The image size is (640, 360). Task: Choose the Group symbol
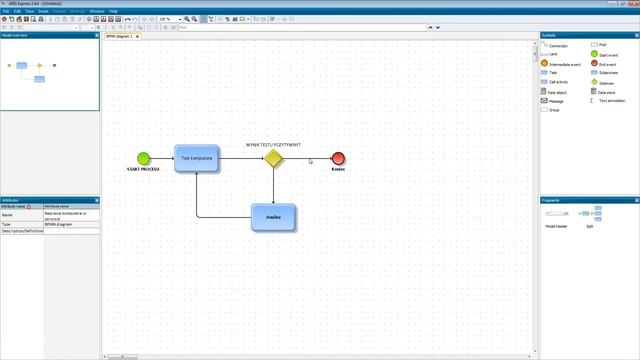click(x=550, y=110)
